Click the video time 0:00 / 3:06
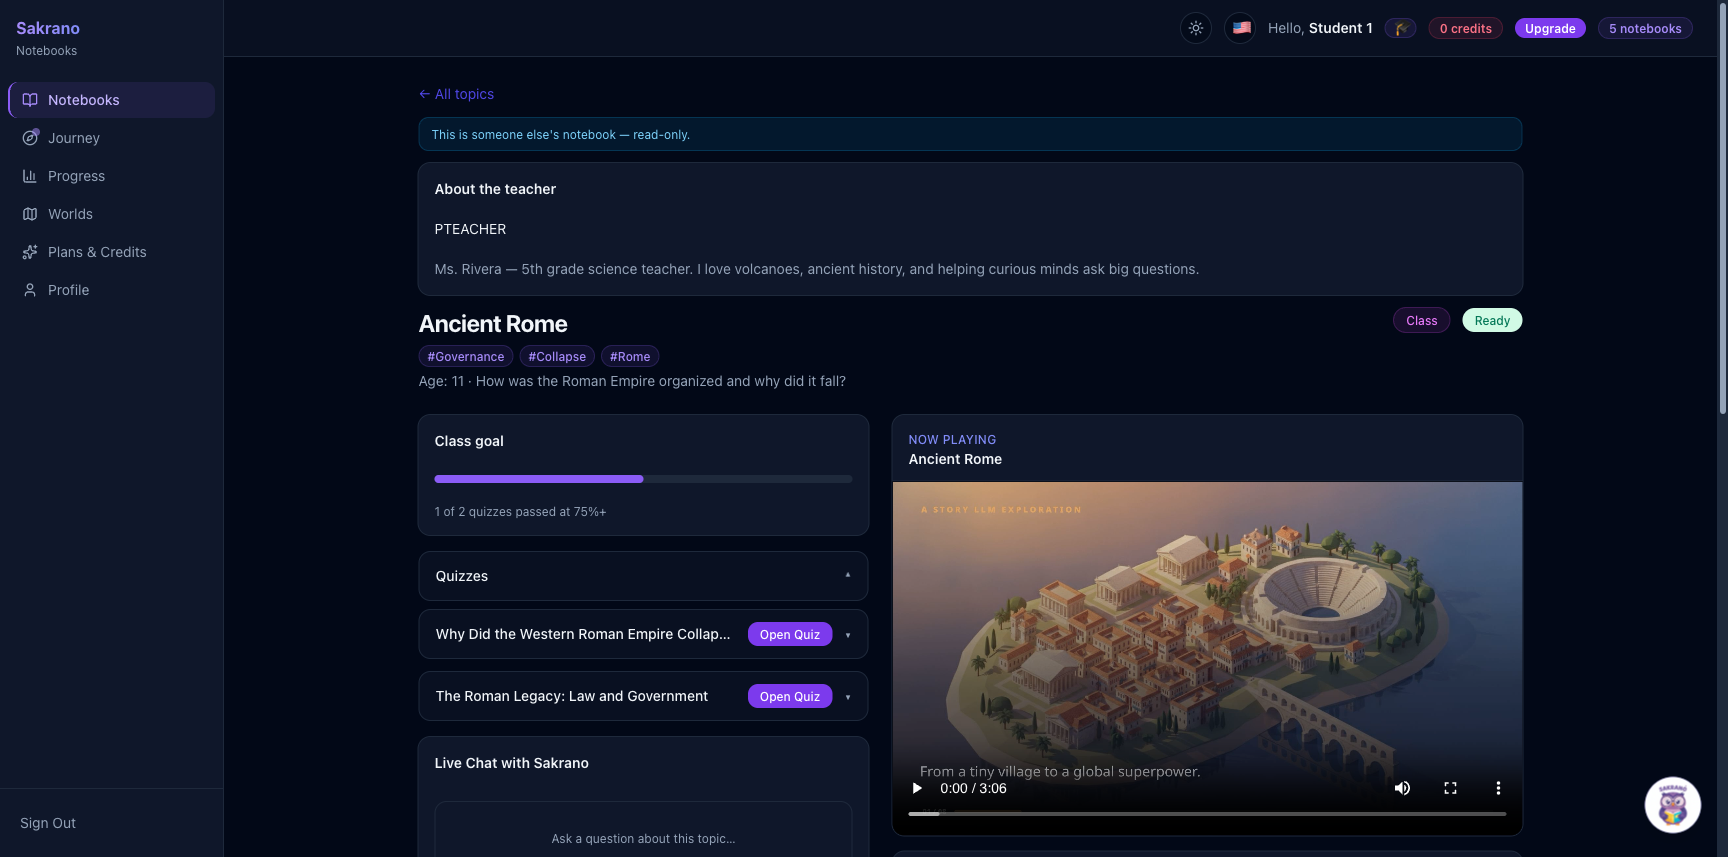The width and height of the screenshot is (1728, 857). 973,788
